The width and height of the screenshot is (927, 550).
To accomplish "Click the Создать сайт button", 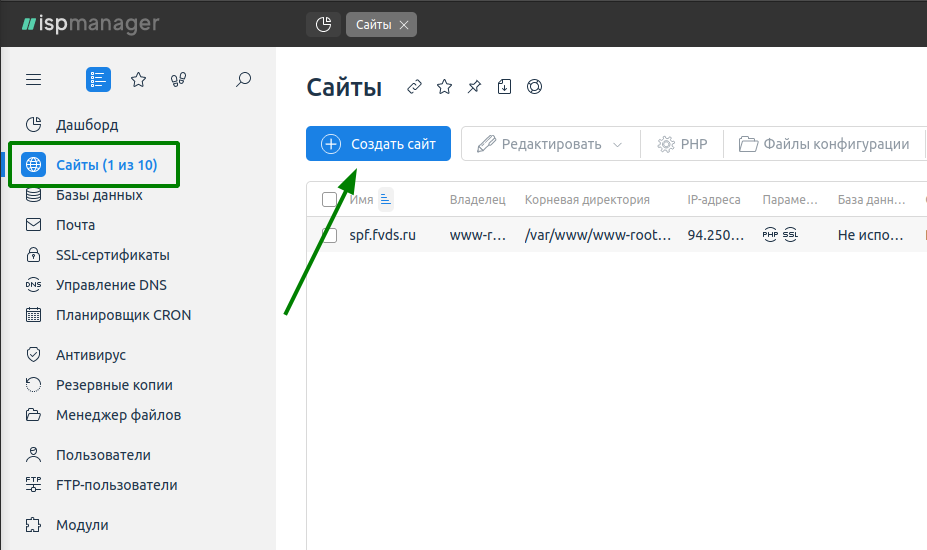I will pos(378,144).
